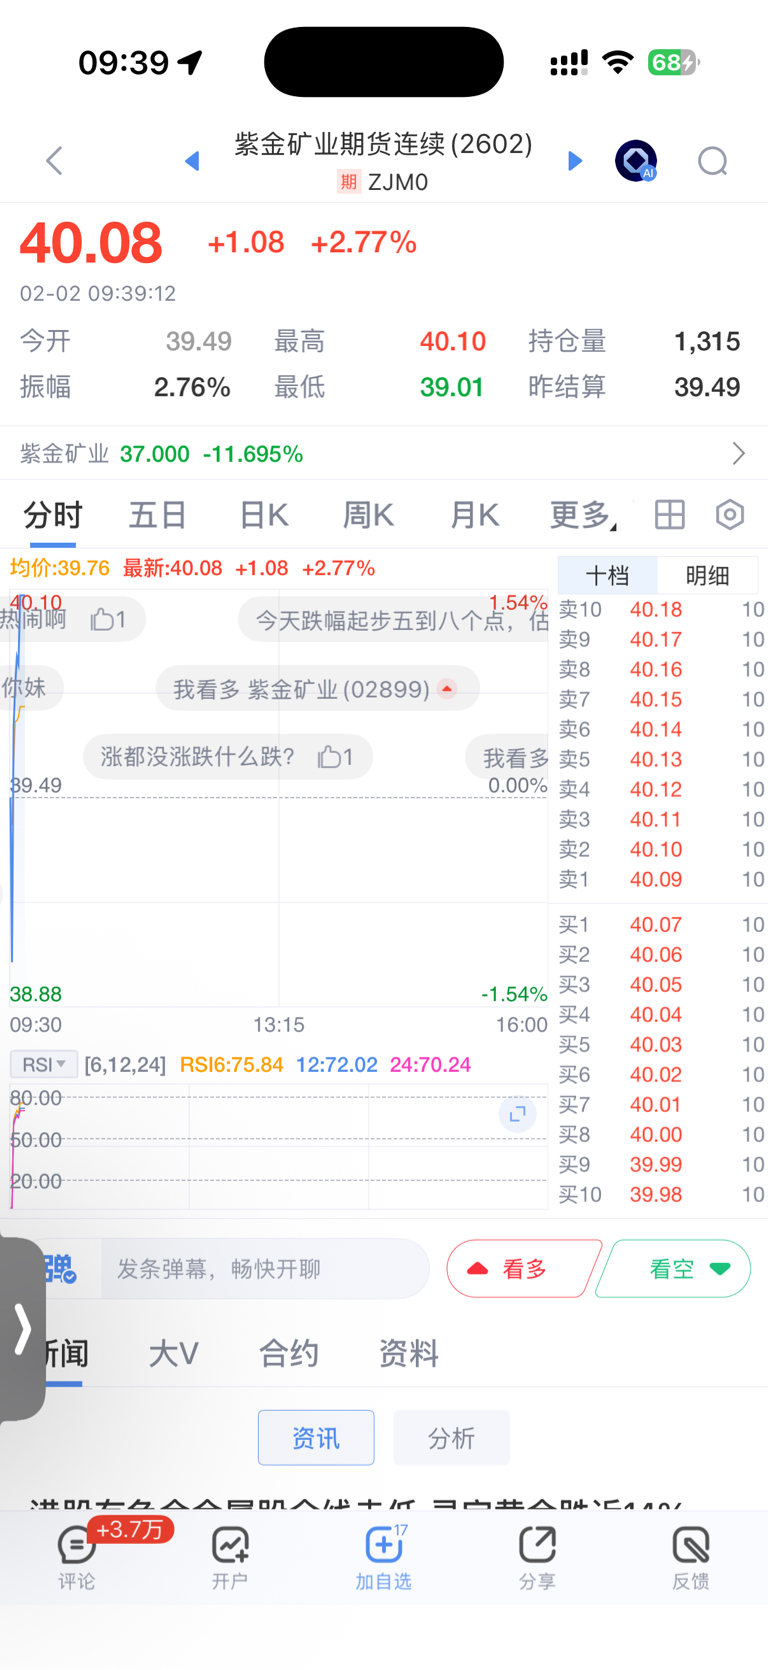
Task: Select the 五日 chart tab
Action: [158, 515]
